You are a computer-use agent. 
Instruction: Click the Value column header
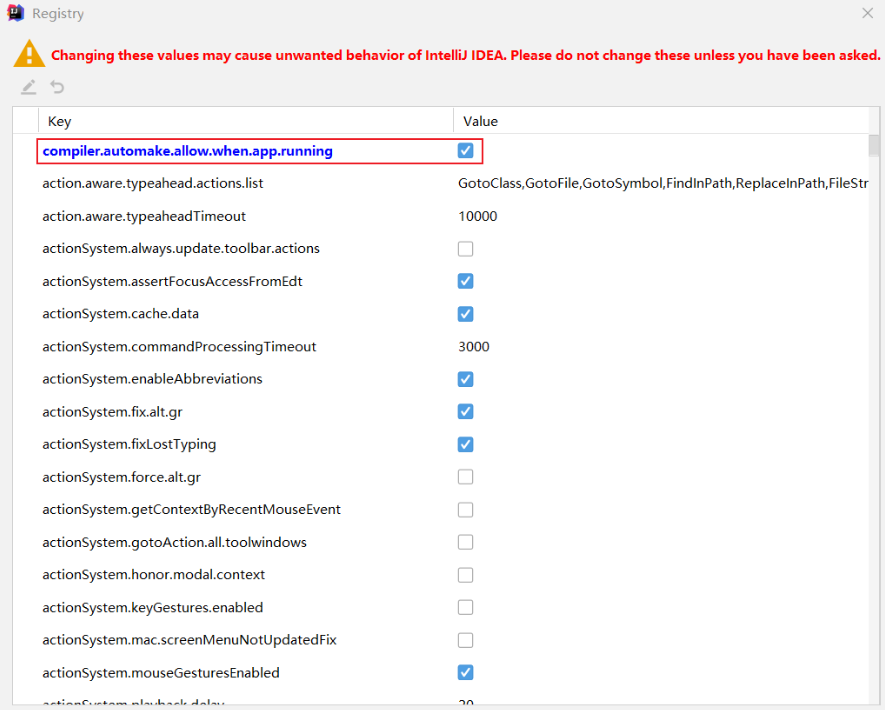click(x=661, y=121)
